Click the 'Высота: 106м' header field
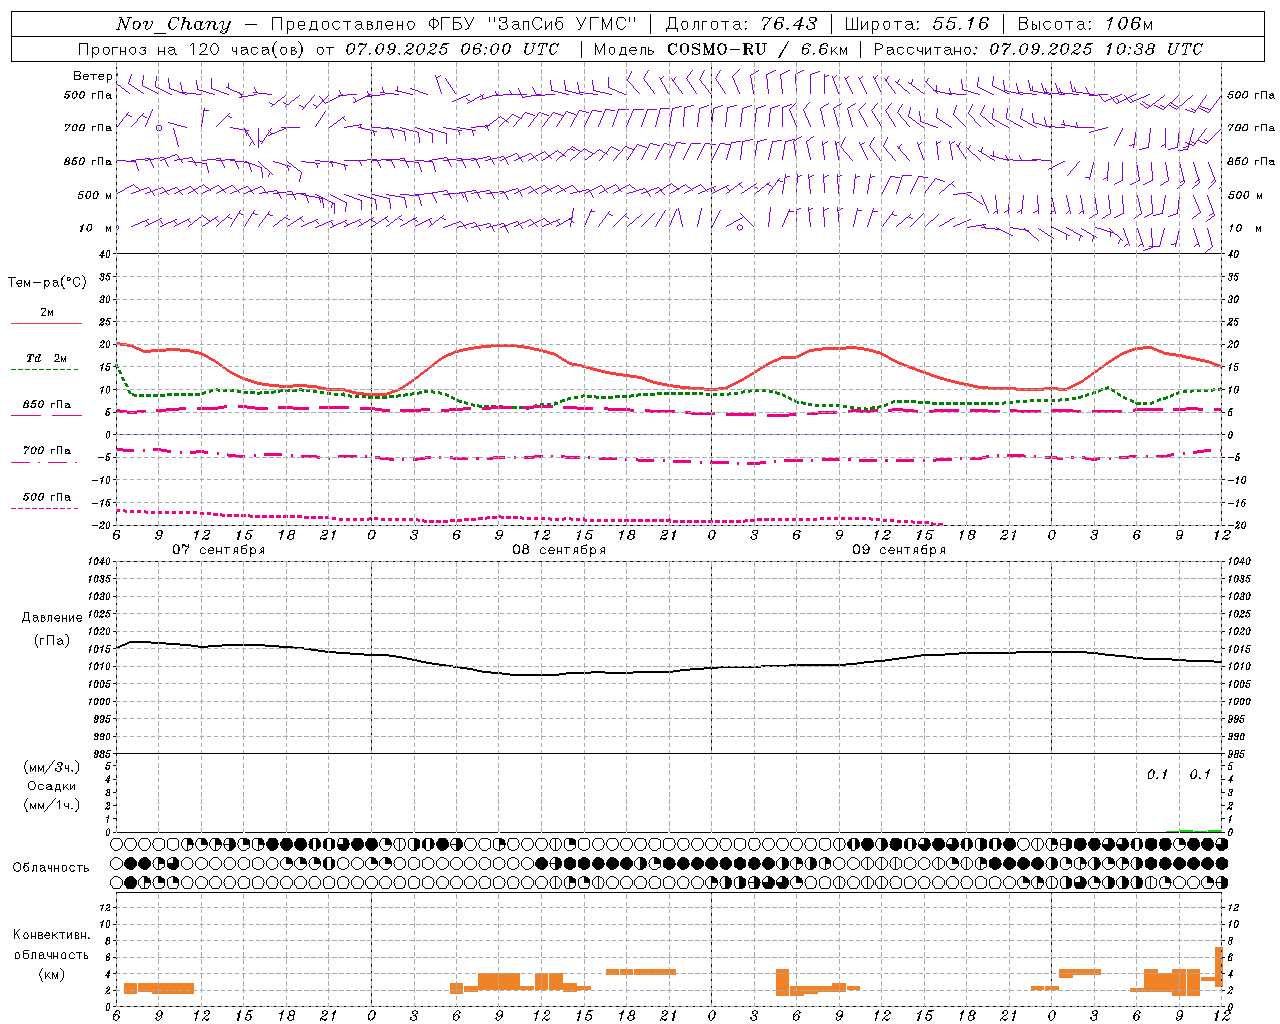 point(1085,24)
